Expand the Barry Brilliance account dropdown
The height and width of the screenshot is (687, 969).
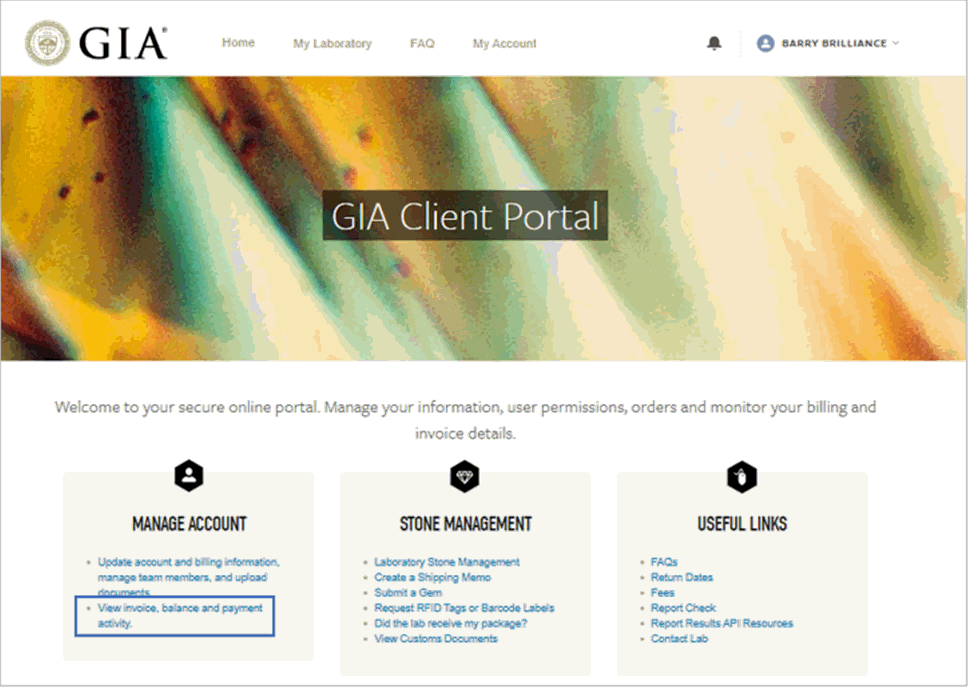coord(895,43)
